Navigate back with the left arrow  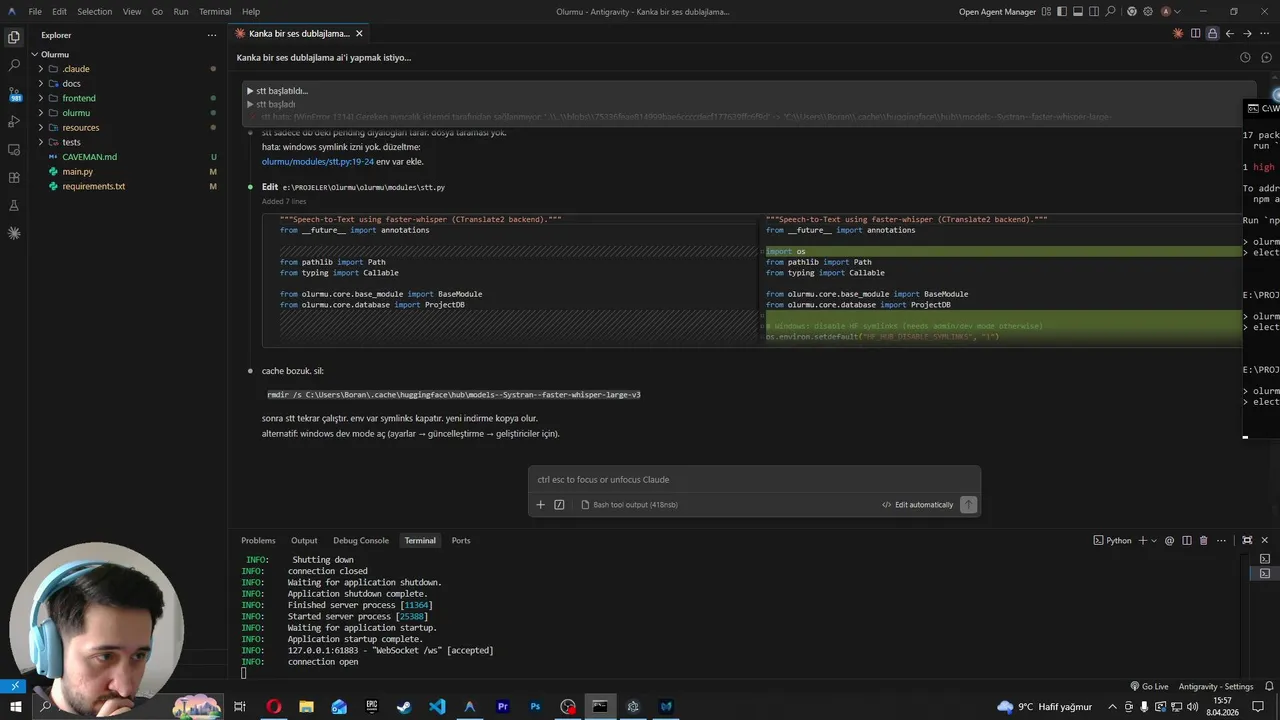click(x=1229, y=33)
